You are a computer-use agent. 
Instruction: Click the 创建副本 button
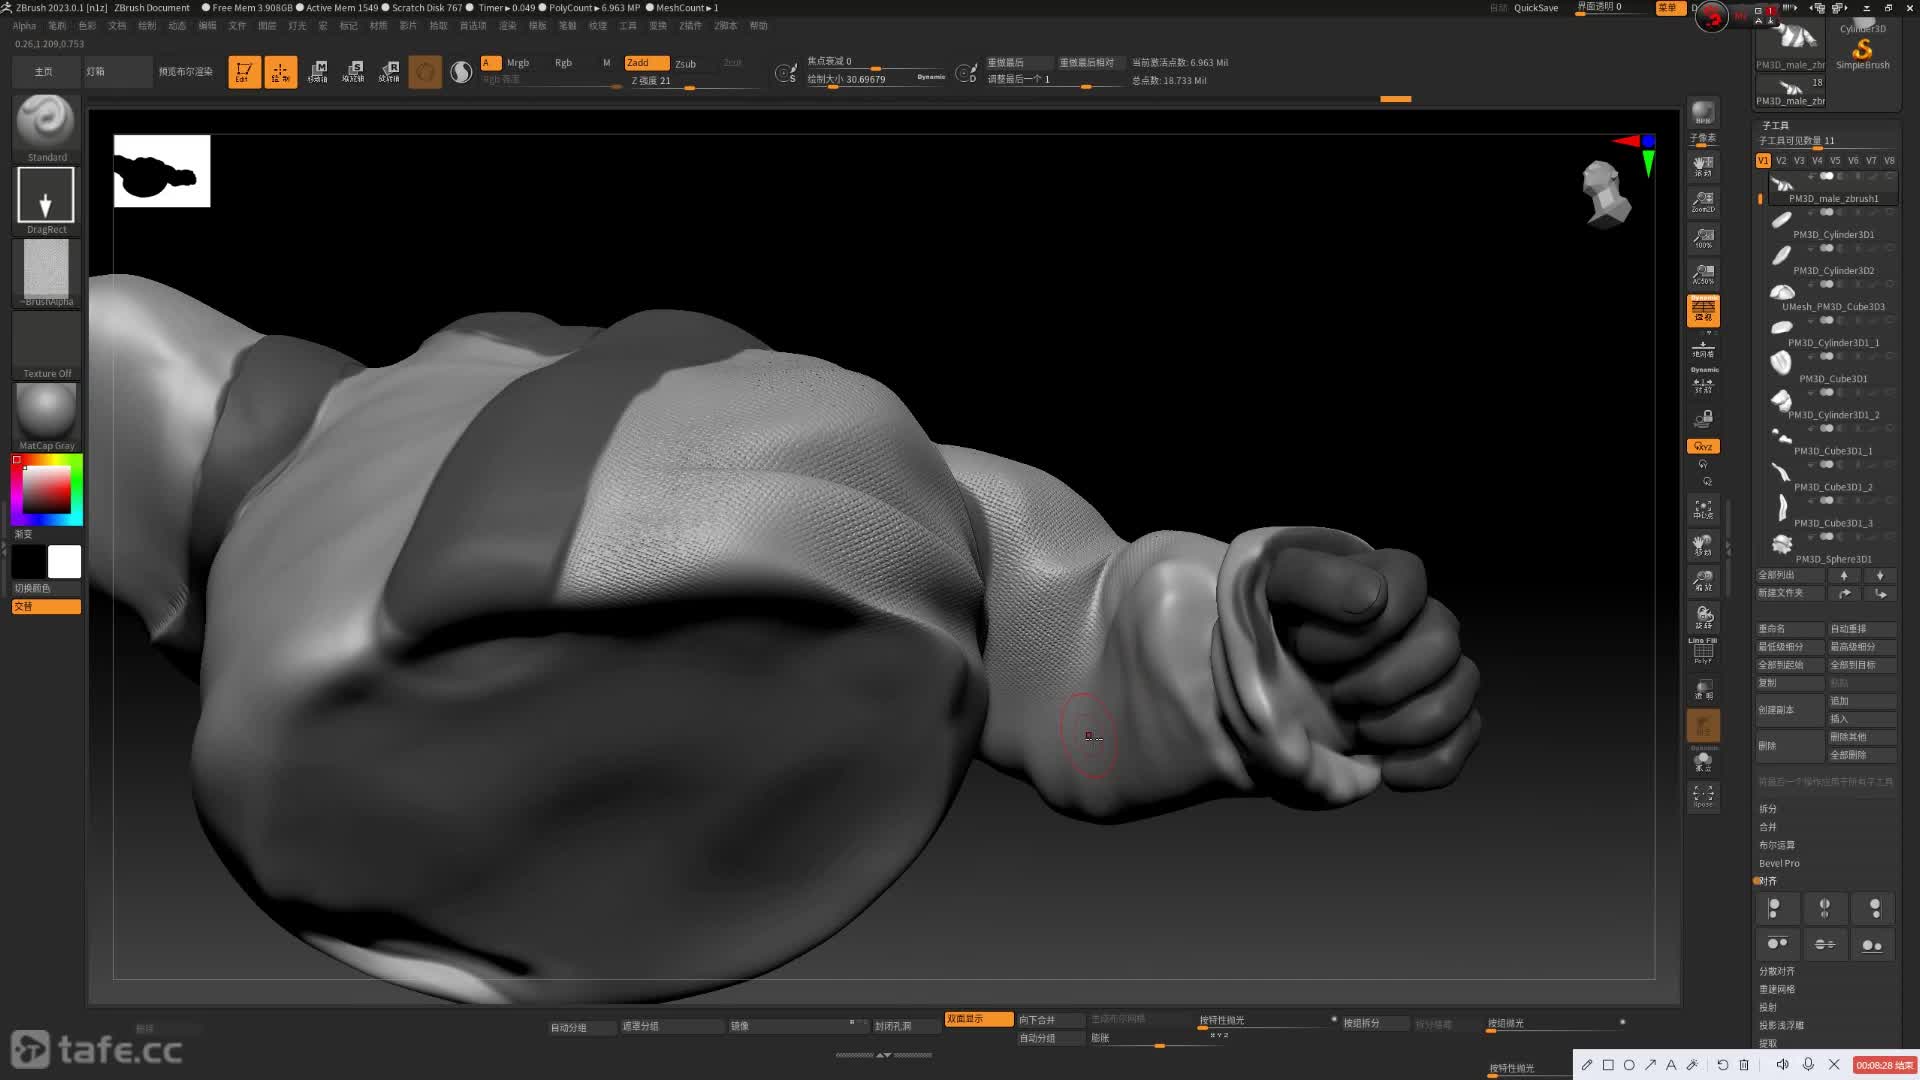(1790, 710)
